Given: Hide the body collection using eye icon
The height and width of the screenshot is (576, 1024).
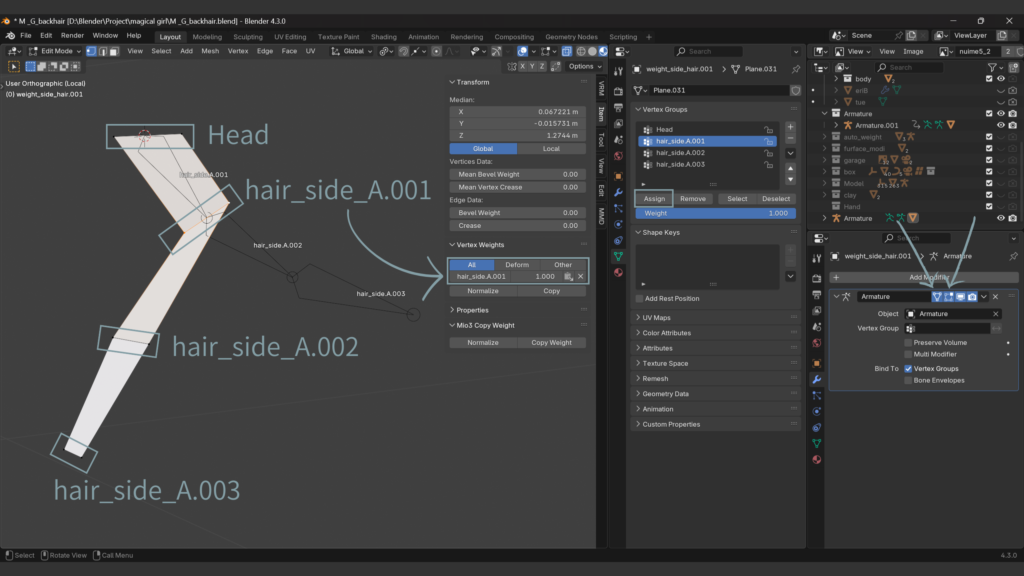Looking at the screenshot, I should pos(1001,79).
